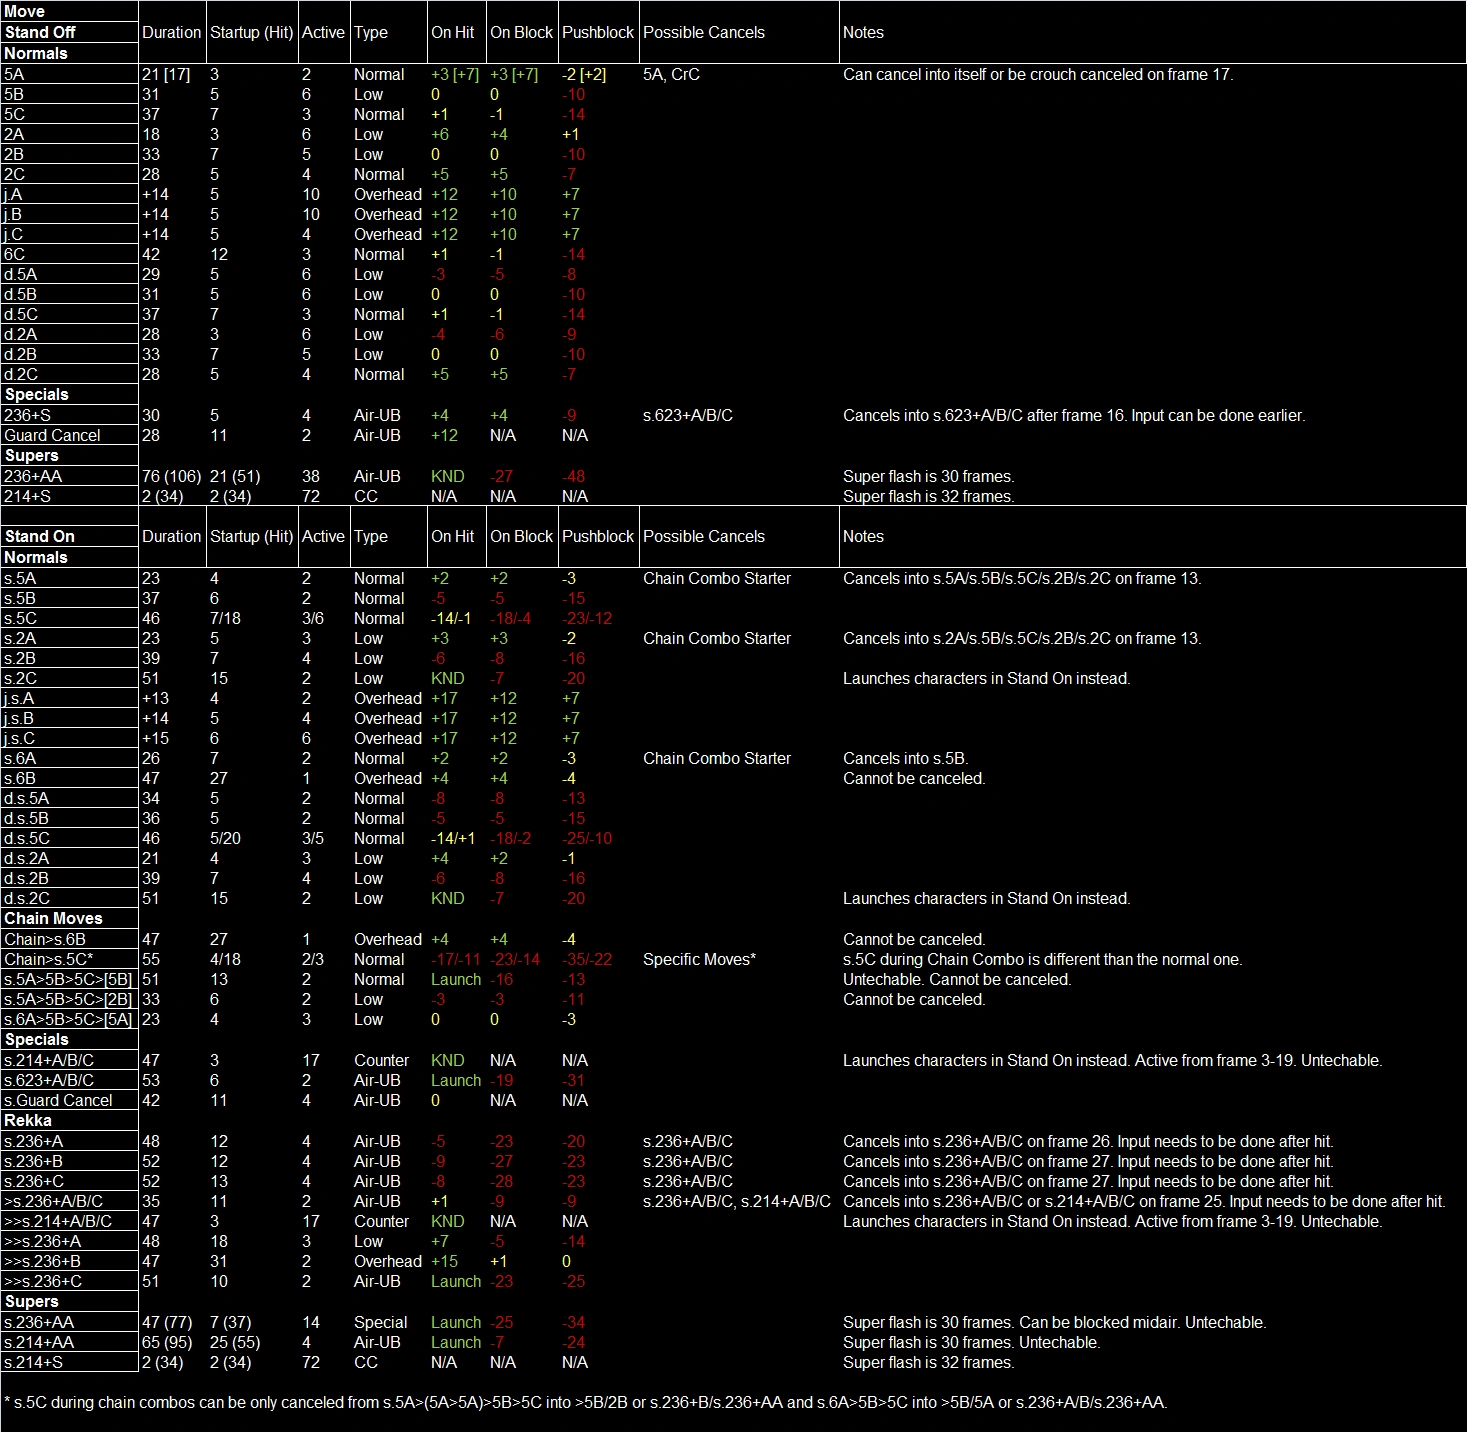Click the "d.s.2A" move name cell

tap(70, 858)
